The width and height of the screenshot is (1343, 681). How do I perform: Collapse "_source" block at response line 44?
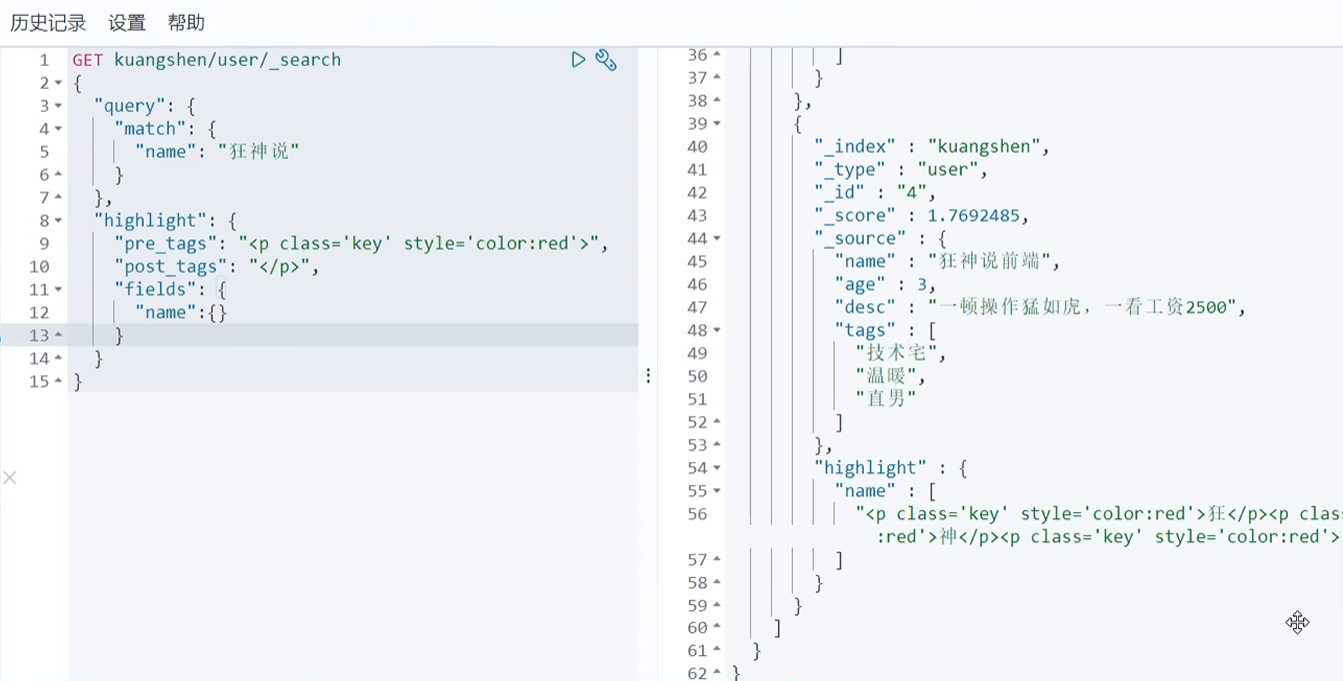(x=717, y=239)
